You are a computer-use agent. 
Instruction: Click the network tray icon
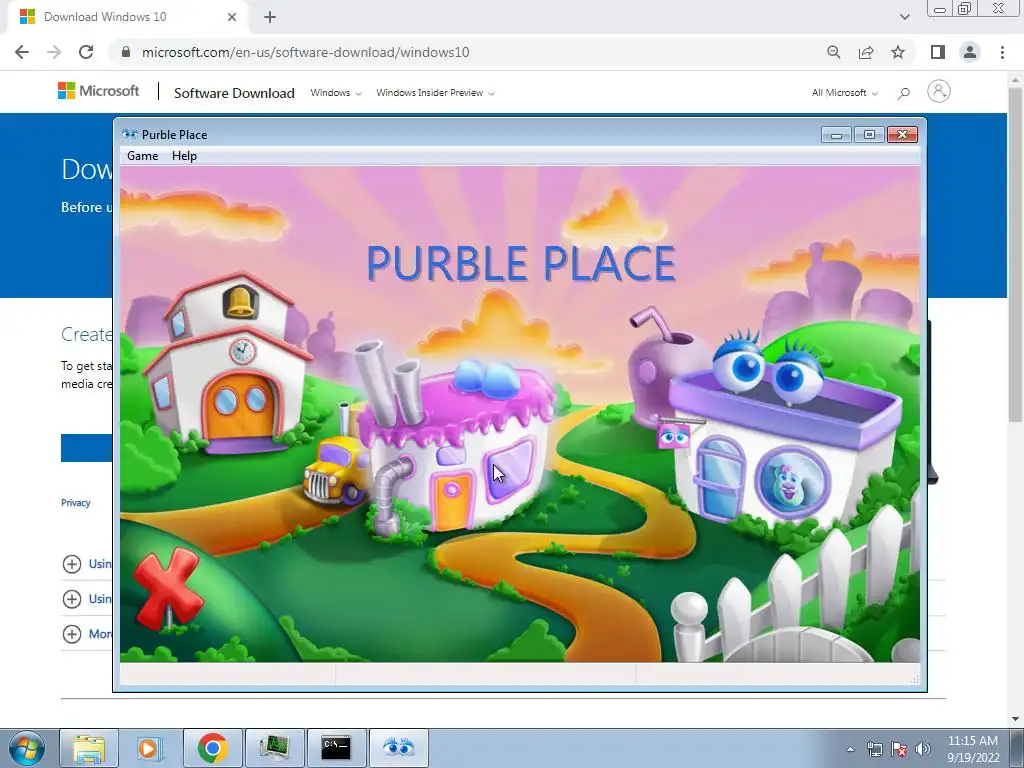point(874,749)
